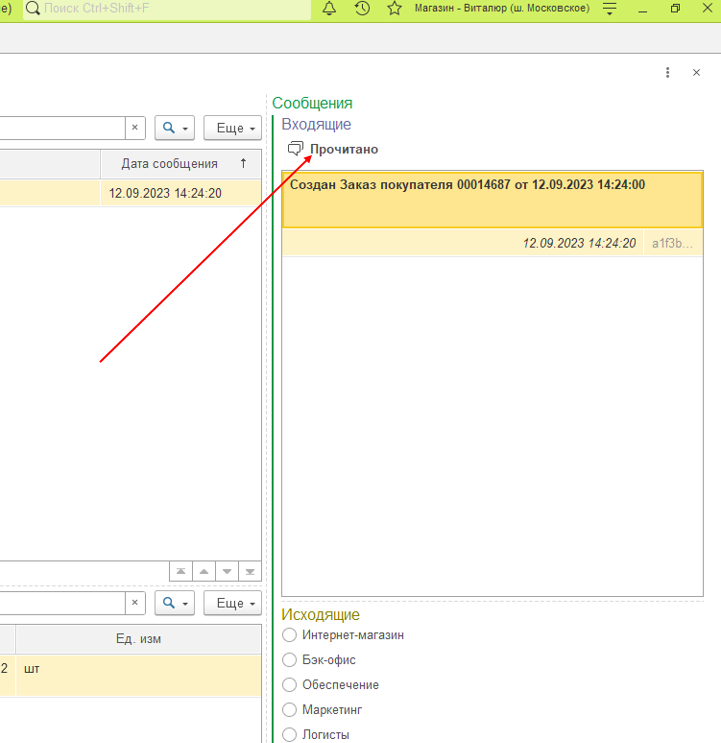The width and height of the screenshot is (721, 743).
Task: Open the service settings menu icon
Action: pyautogui.click(x=609, y=9)
